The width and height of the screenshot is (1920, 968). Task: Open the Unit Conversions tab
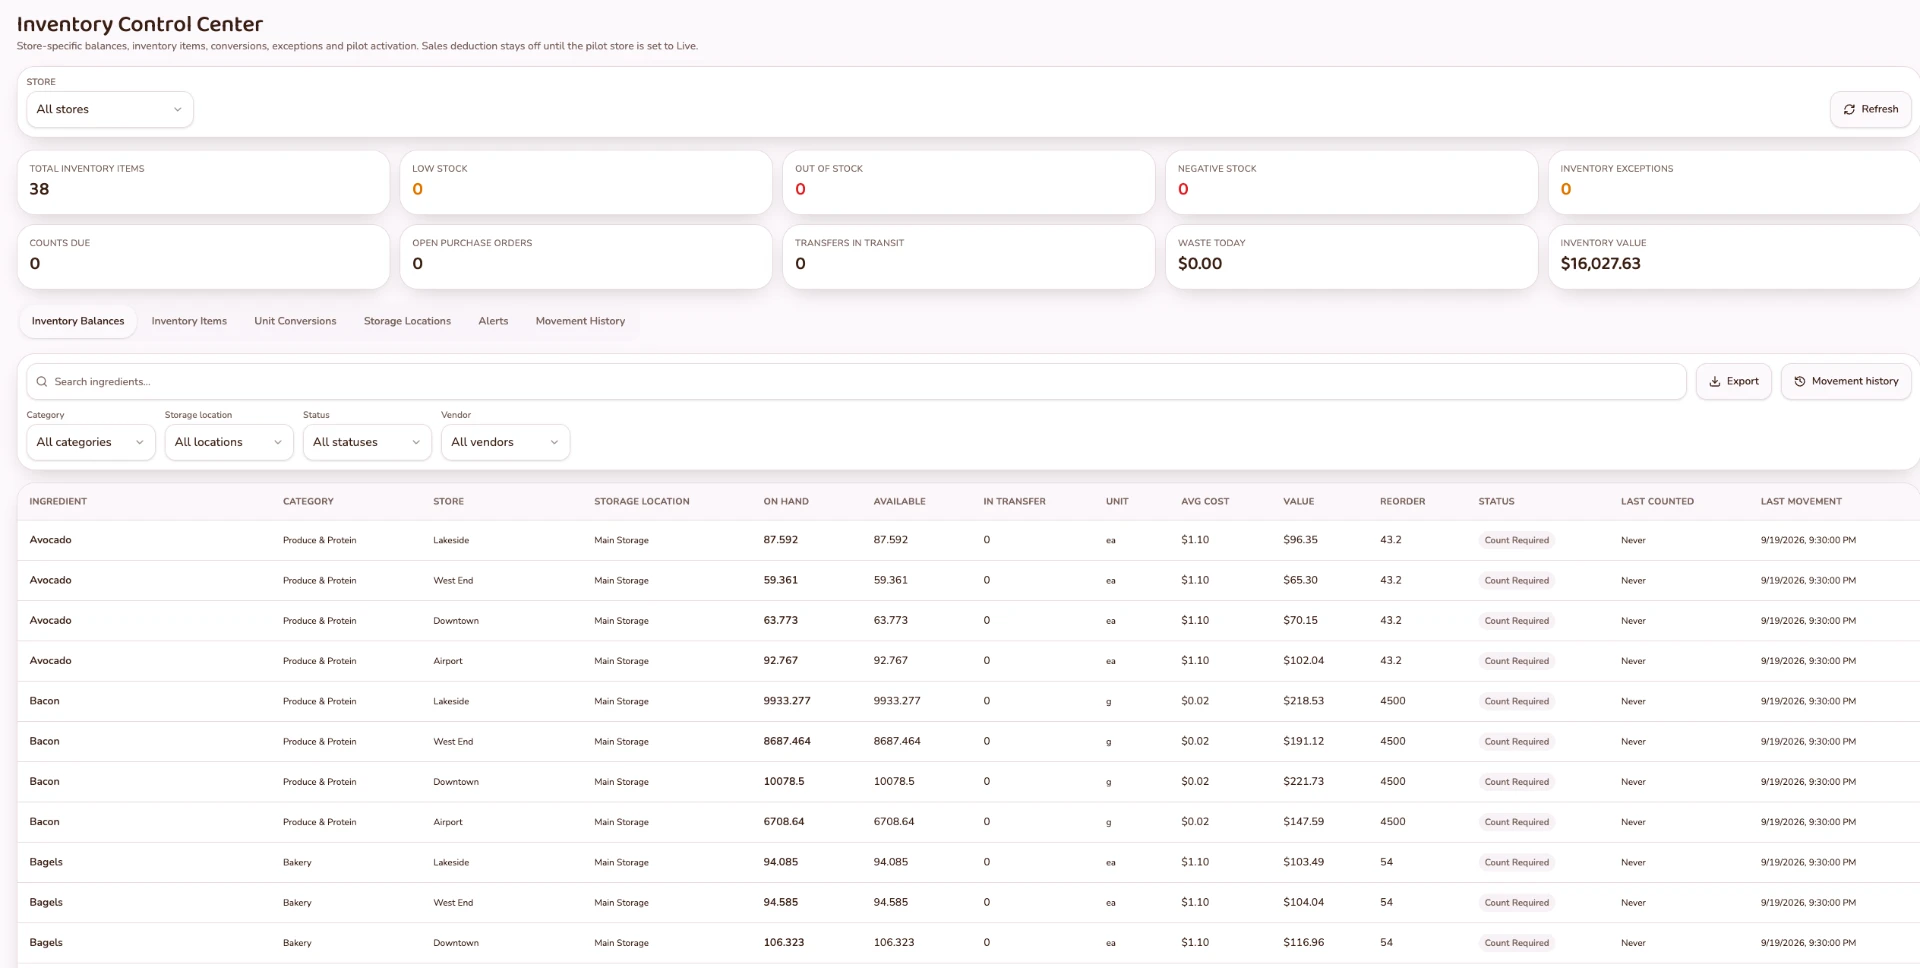pyautogui.click(x=295, y=321)
